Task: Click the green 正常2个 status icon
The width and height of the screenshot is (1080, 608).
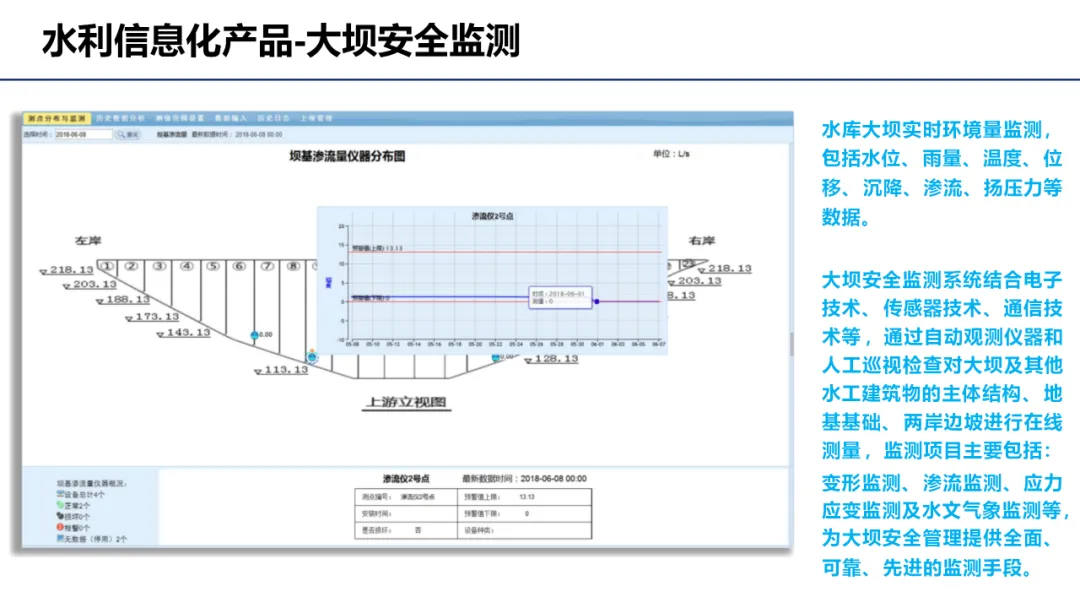Action: [60, 505]
